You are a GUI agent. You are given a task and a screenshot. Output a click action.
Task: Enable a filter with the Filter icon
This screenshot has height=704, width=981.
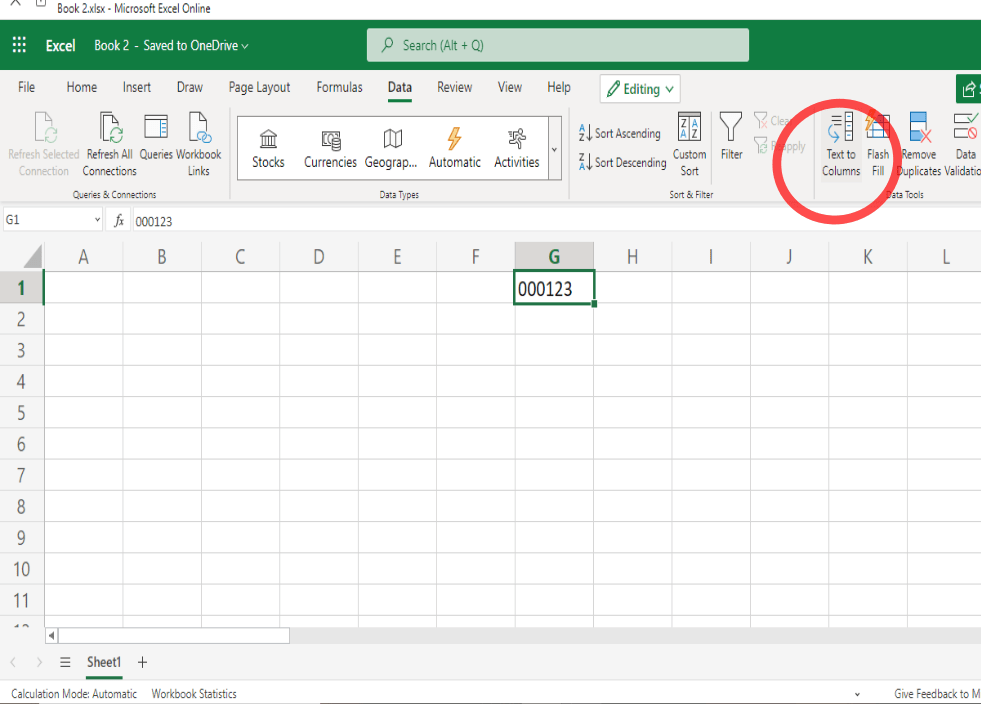(x=731, y=140)
